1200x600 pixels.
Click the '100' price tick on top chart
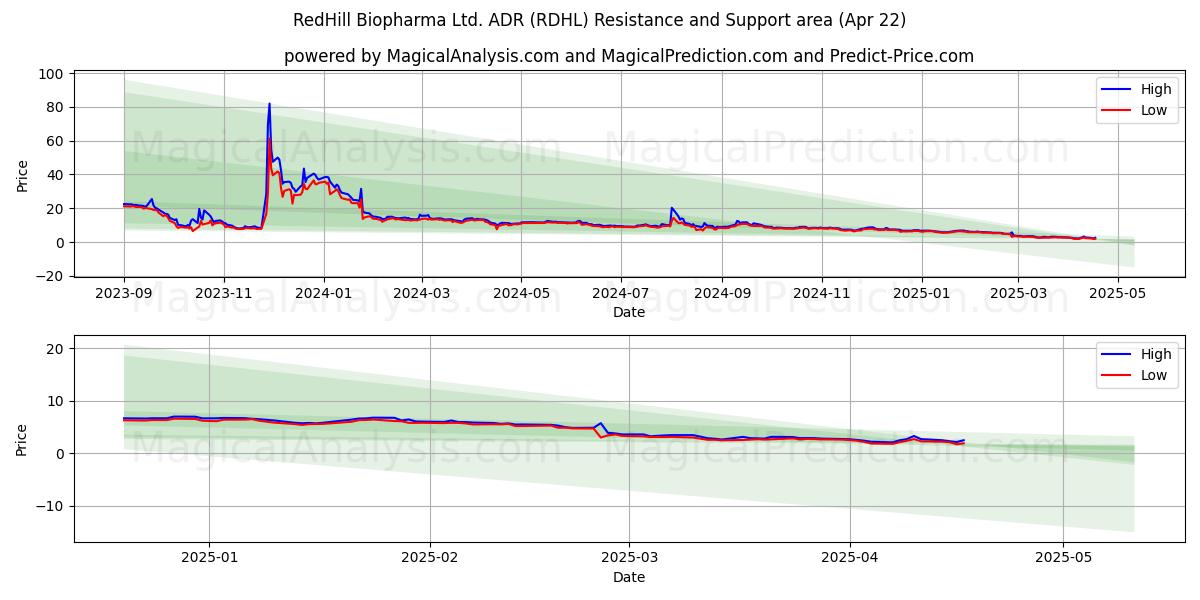(53, 74)
